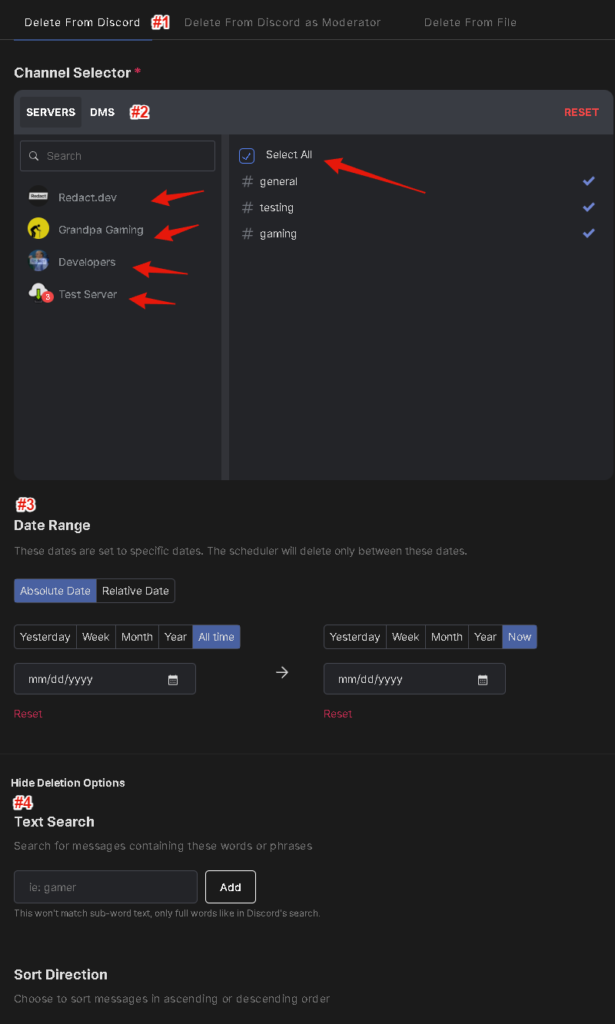Uncheck the gaming channel checkmark
The height and width of the screenshot is (1024, 615).
[589, 233]
